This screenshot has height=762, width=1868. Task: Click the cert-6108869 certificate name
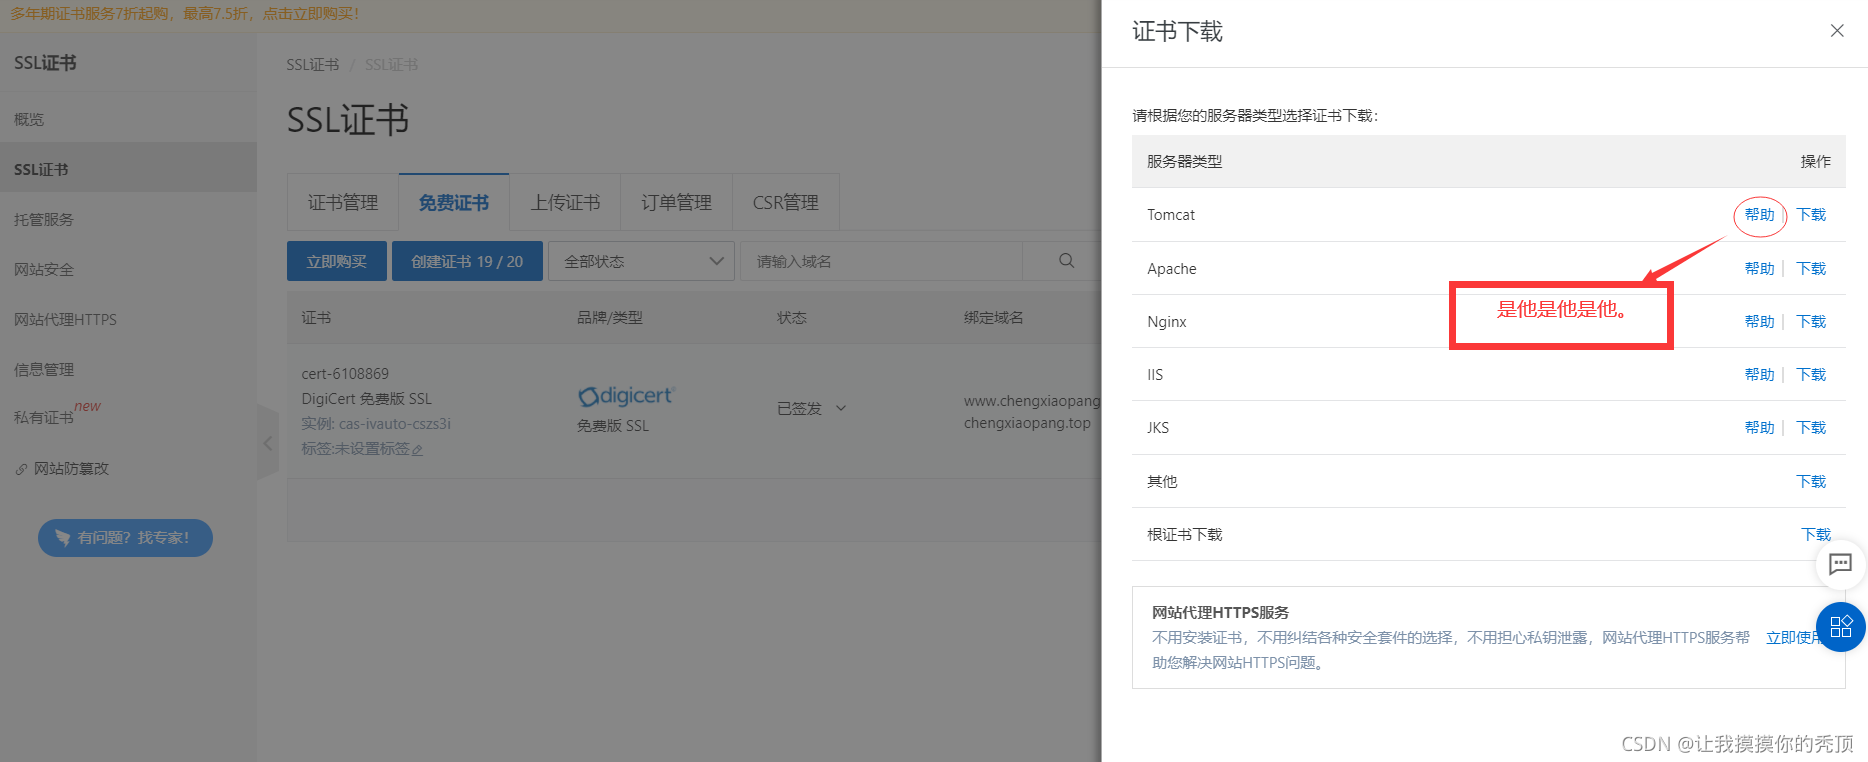click(345, 374)
